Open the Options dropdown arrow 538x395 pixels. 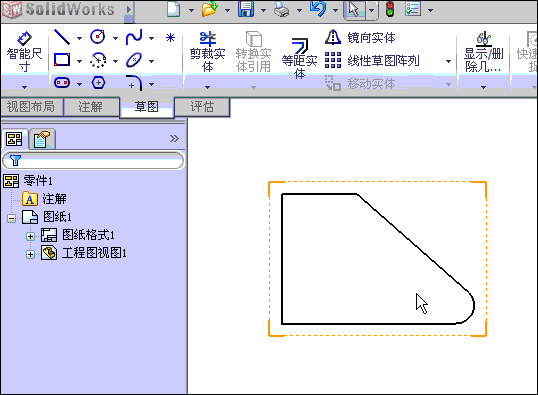tap(430, 10)
